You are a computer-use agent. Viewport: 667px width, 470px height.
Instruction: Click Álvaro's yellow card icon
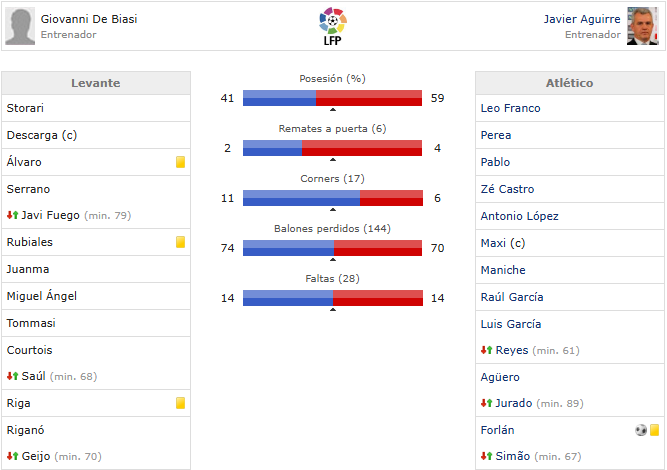coord(181,161)
